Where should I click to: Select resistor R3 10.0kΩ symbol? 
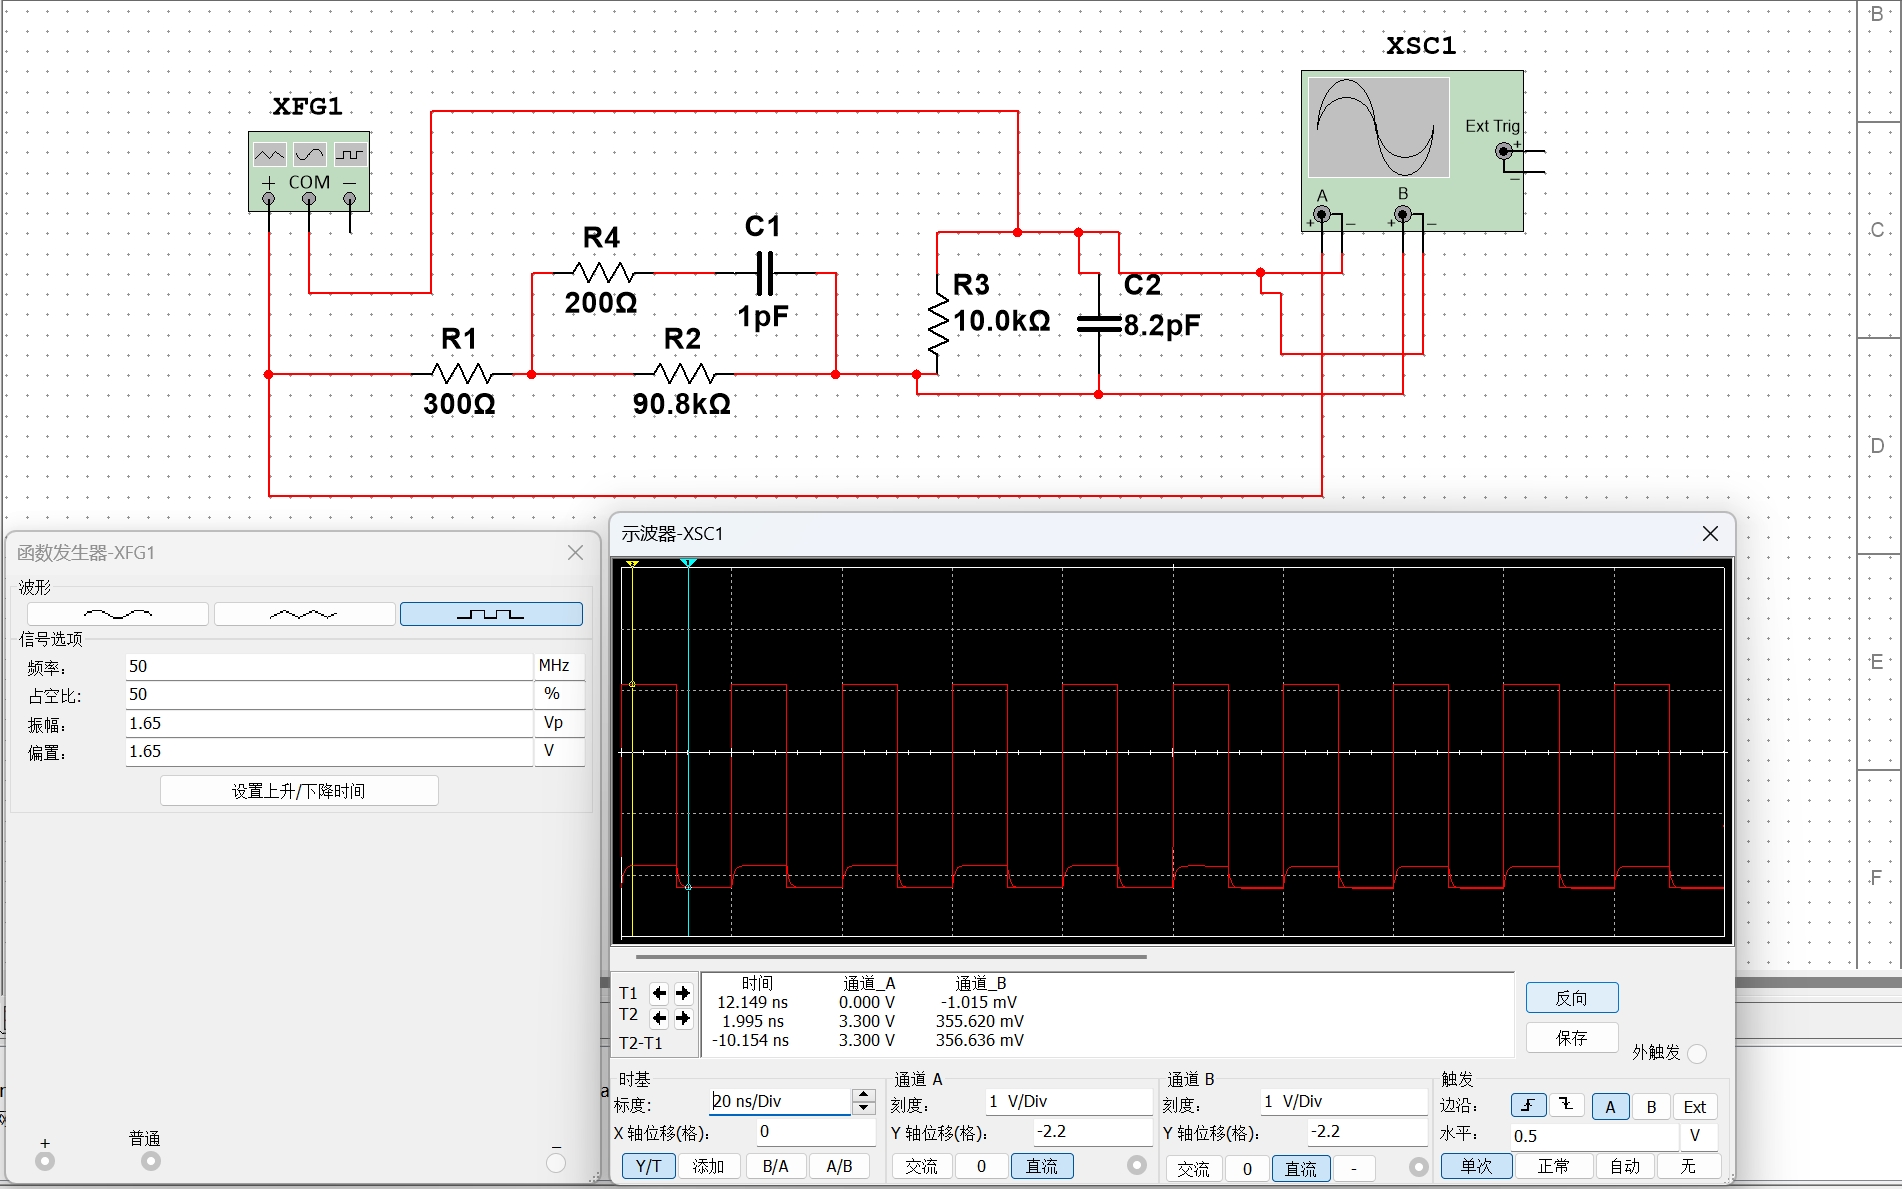[x=937, y=322]
